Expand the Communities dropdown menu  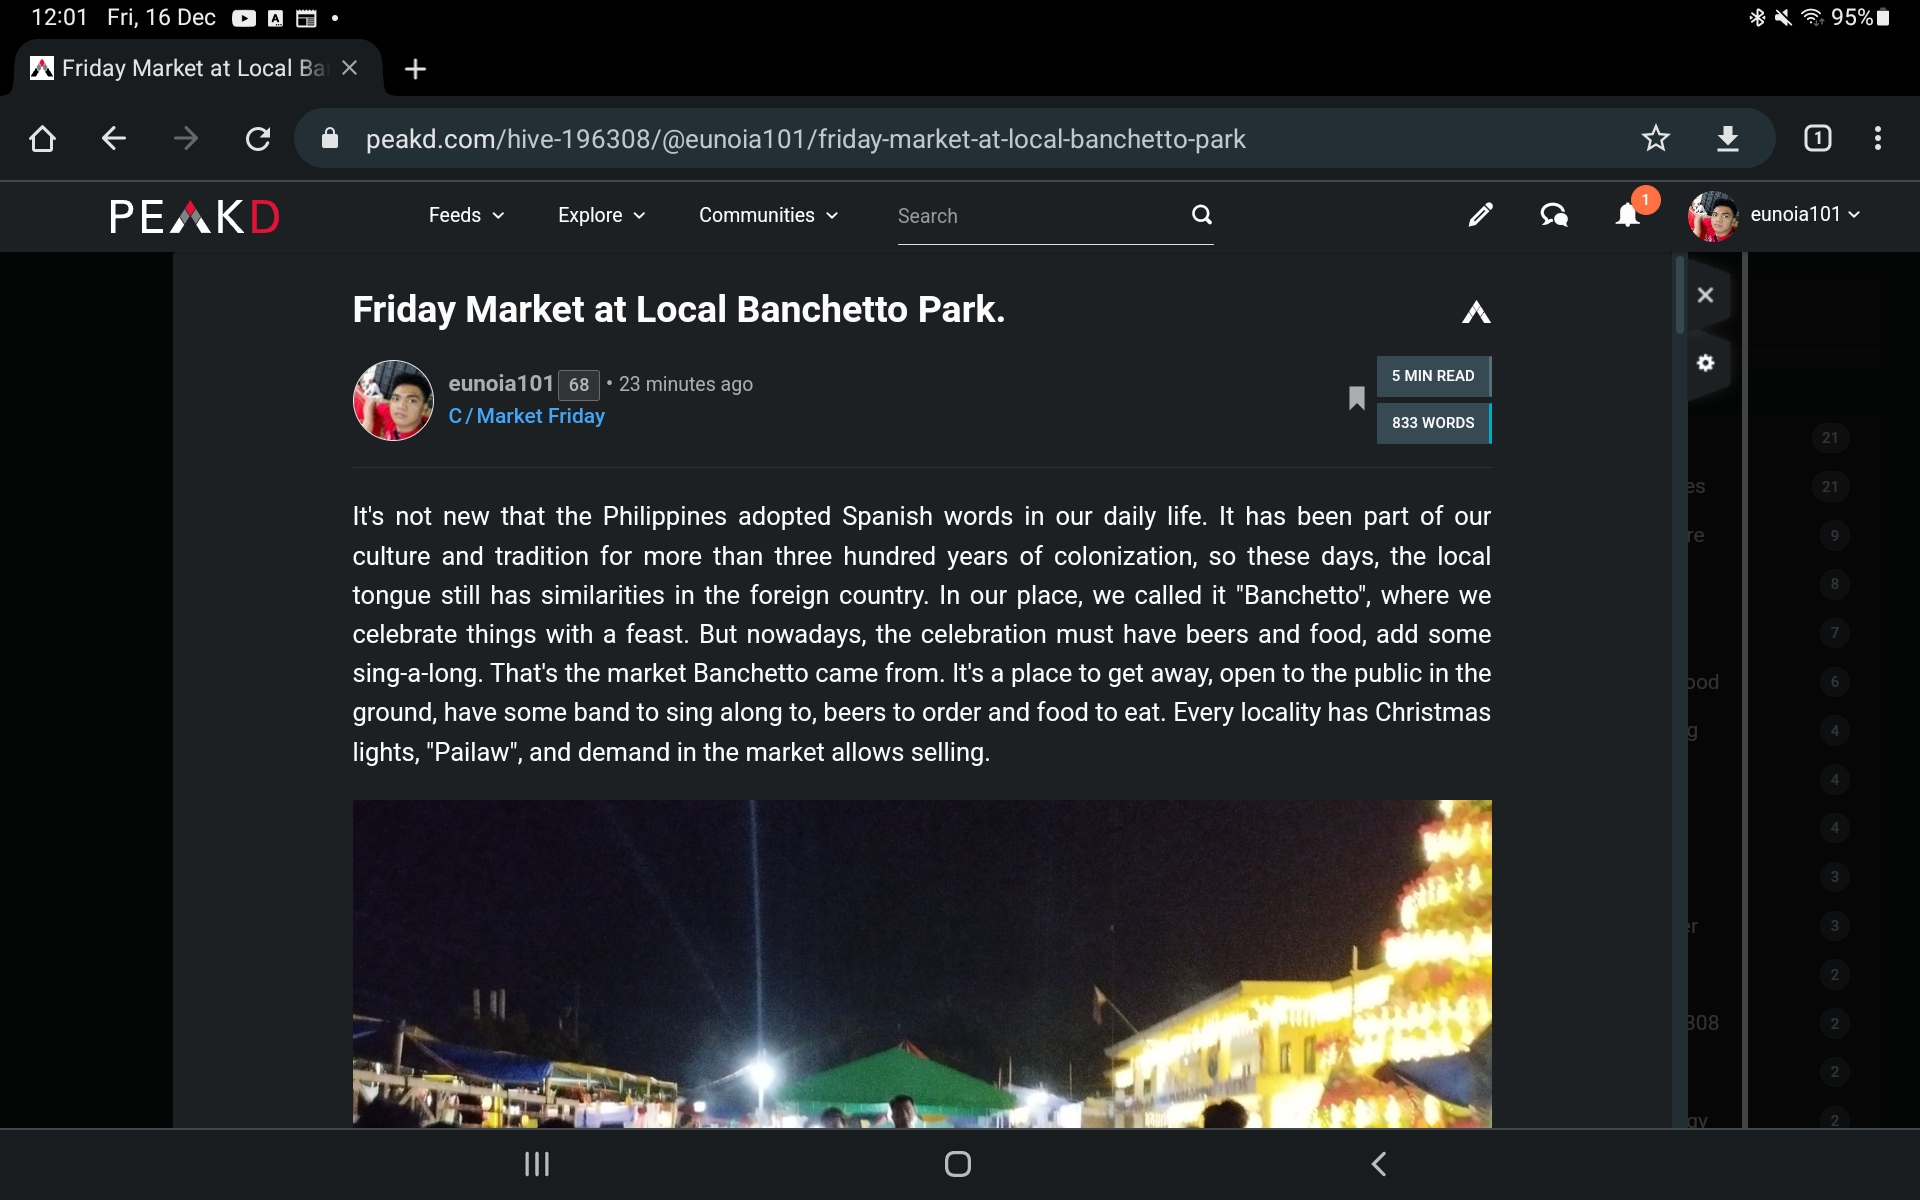coord(768,215)
